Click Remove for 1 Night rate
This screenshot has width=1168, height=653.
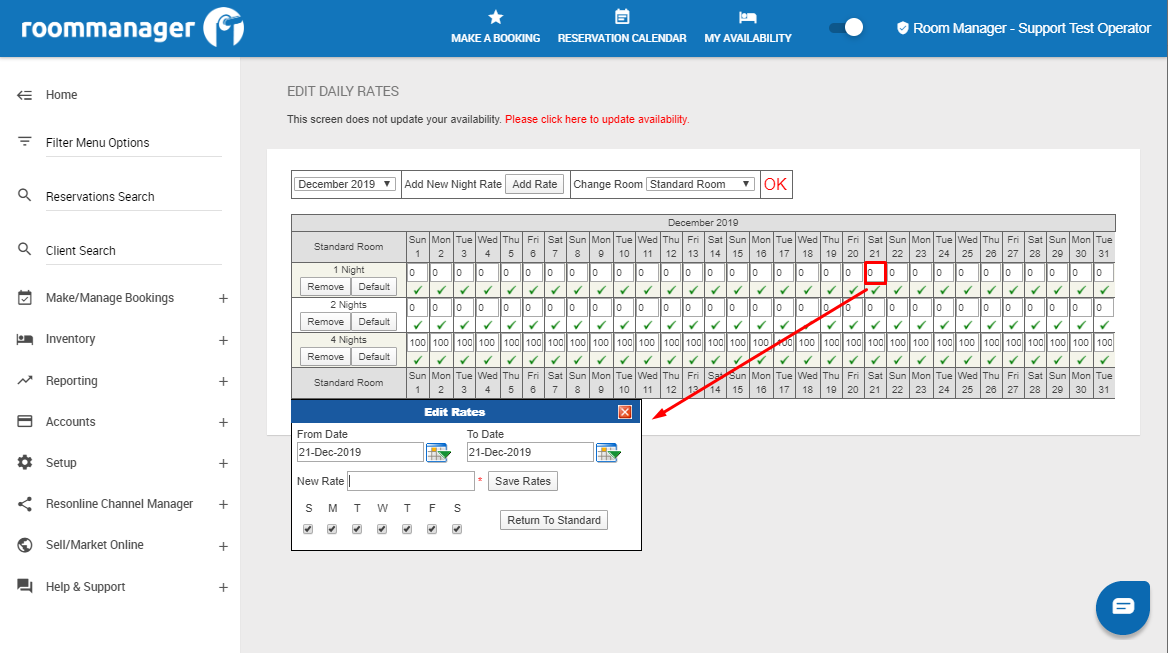point(326,287)
